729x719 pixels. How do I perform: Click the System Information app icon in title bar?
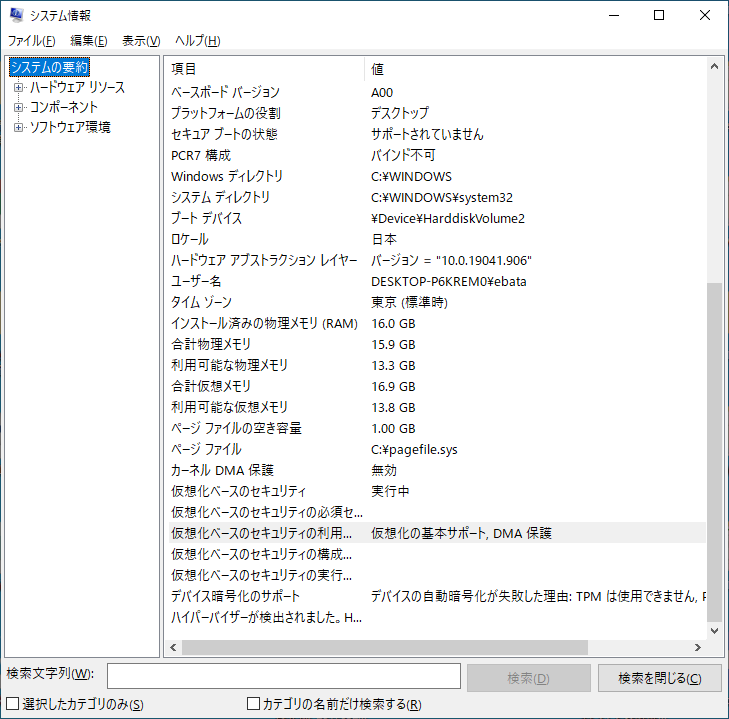pos(15,15)
